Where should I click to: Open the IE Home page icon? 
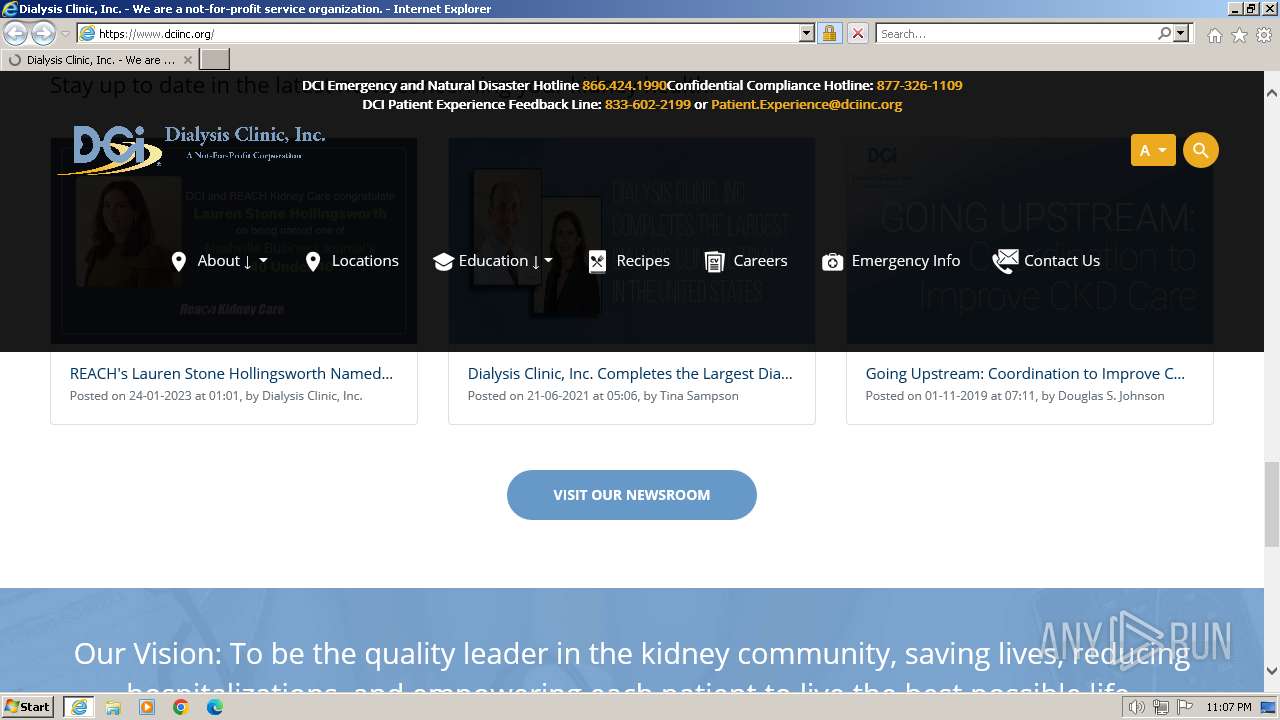click(x=1214, y=35)
